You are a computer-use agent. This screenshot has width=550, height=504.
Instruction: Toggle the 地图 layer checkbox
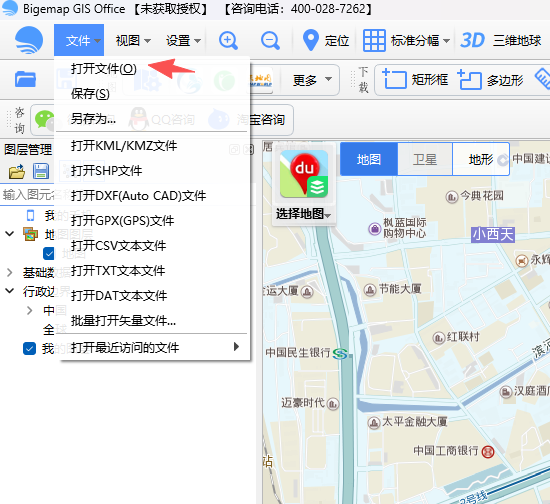click(49, 254)
